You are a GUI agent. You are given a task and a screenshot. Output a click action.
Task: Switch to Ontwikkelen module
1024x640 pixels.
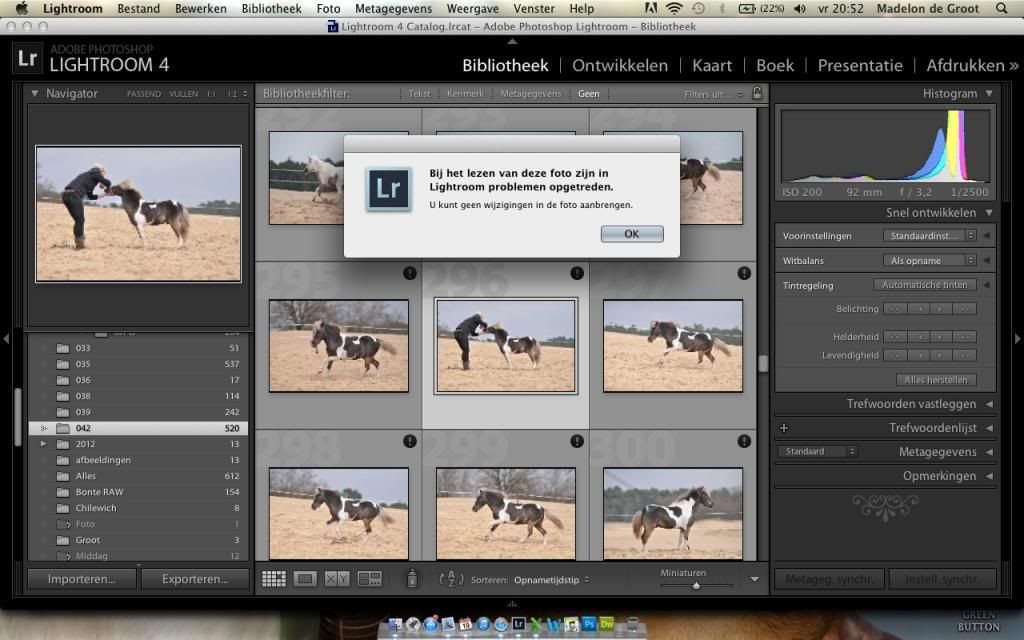point(620,65)
